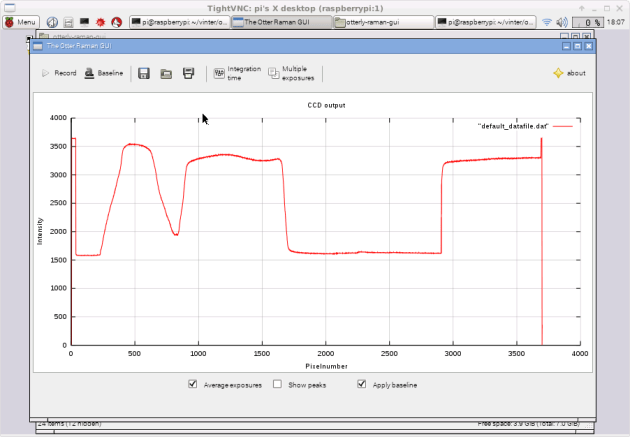Open the Multiple exposures setting
630x437 pixels.
(x=291, y=73)
